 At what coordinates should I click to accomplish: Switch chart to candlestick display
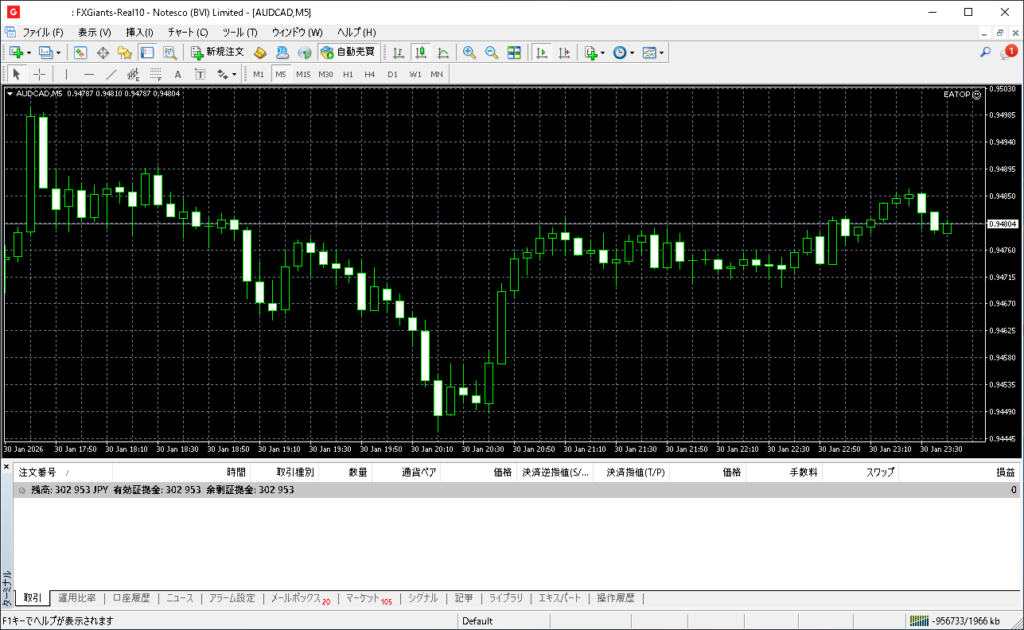(421, 52)
